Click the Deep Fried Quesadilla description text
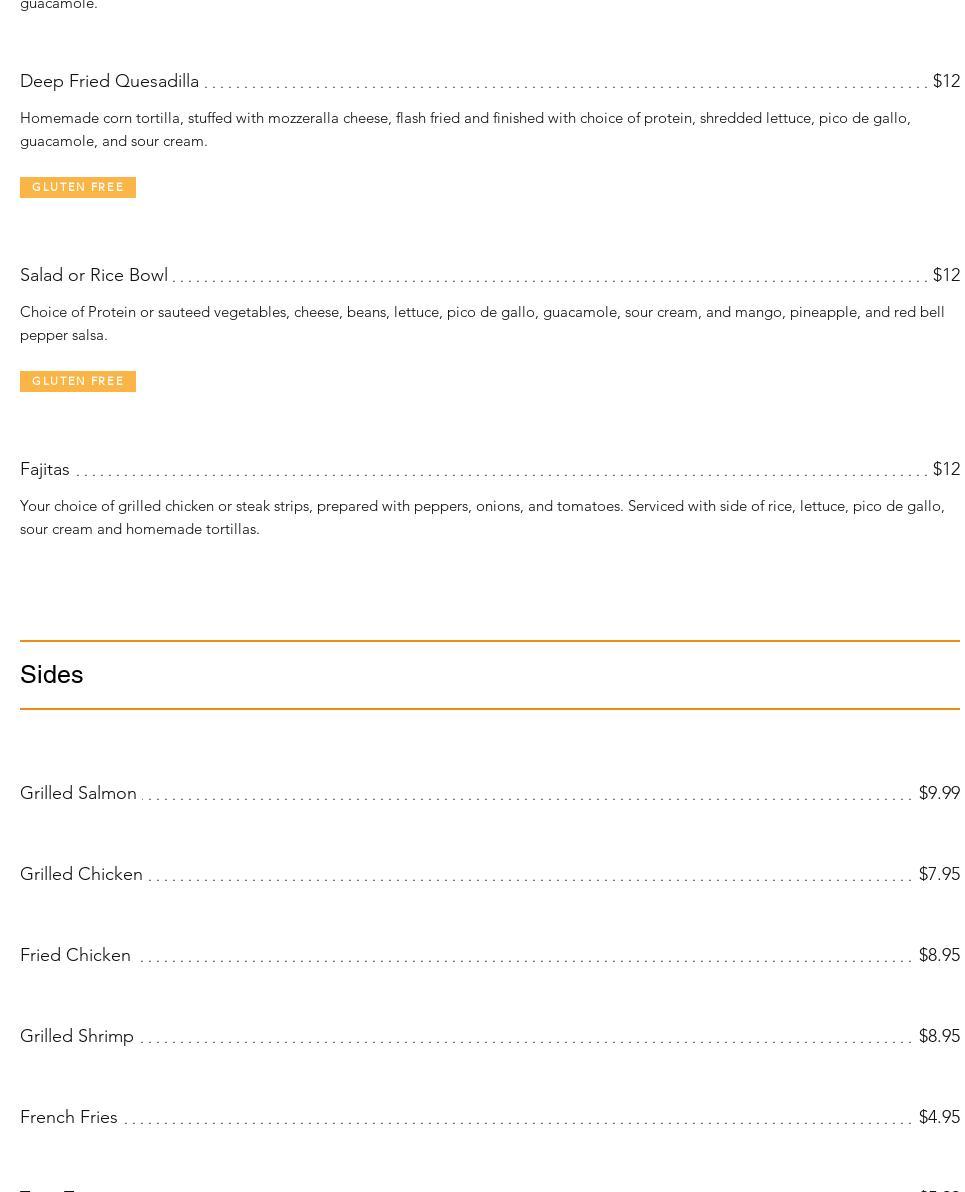Viewport: 965px width, 1192px height. point(465,130)
